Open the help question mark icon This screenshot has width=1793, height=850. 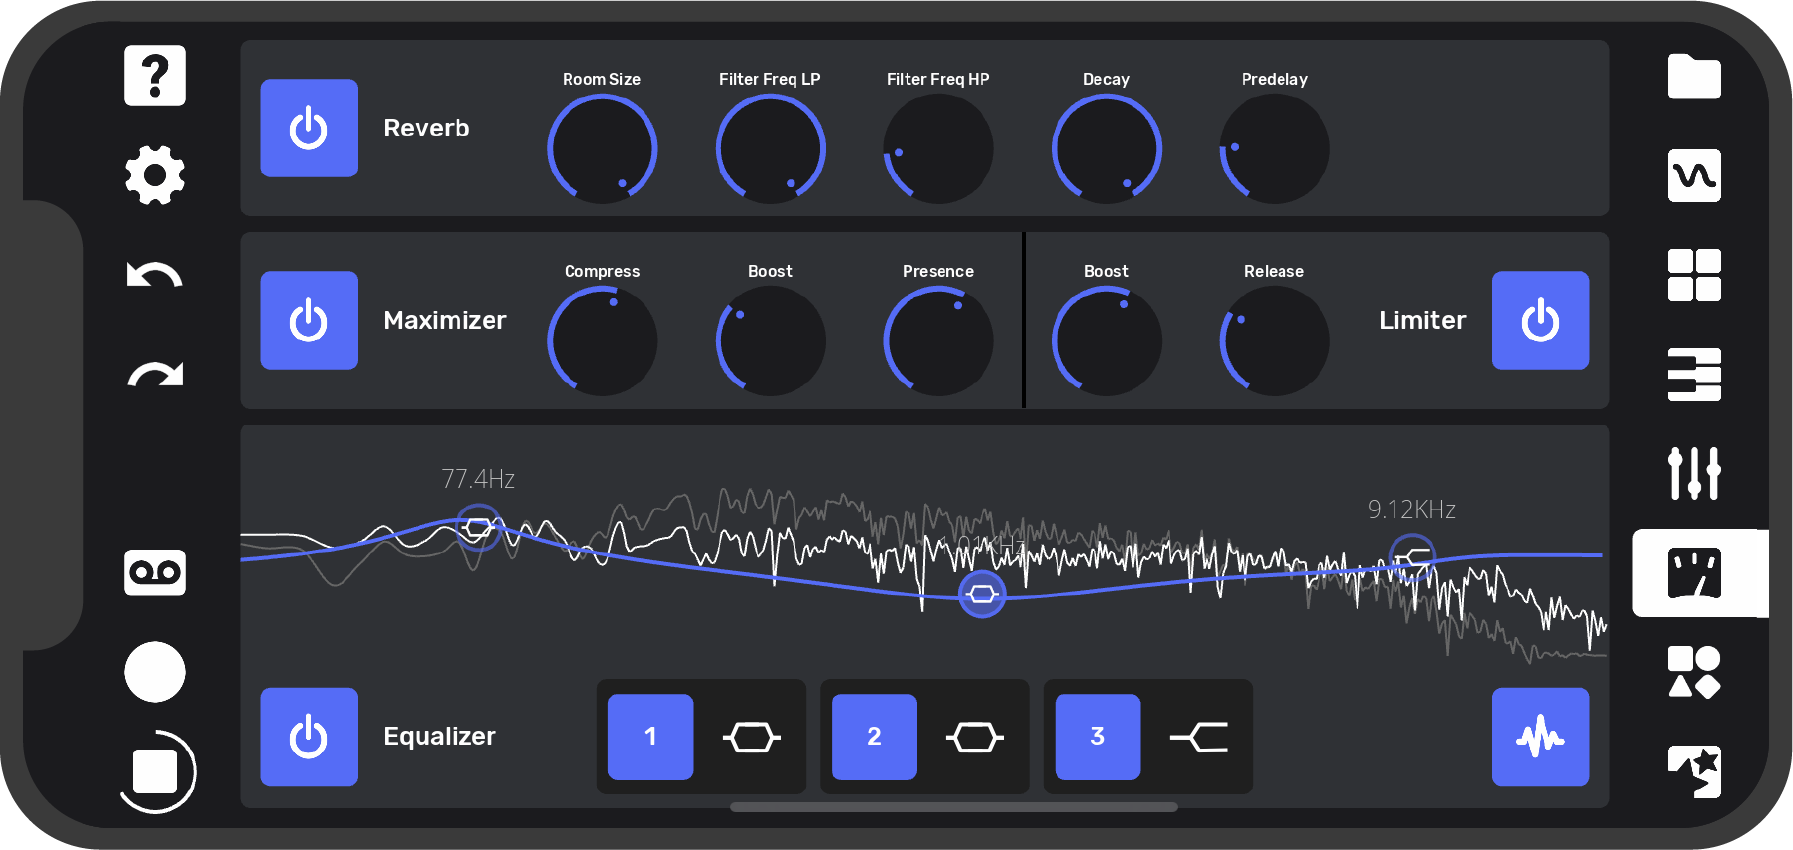click(155, 75)
